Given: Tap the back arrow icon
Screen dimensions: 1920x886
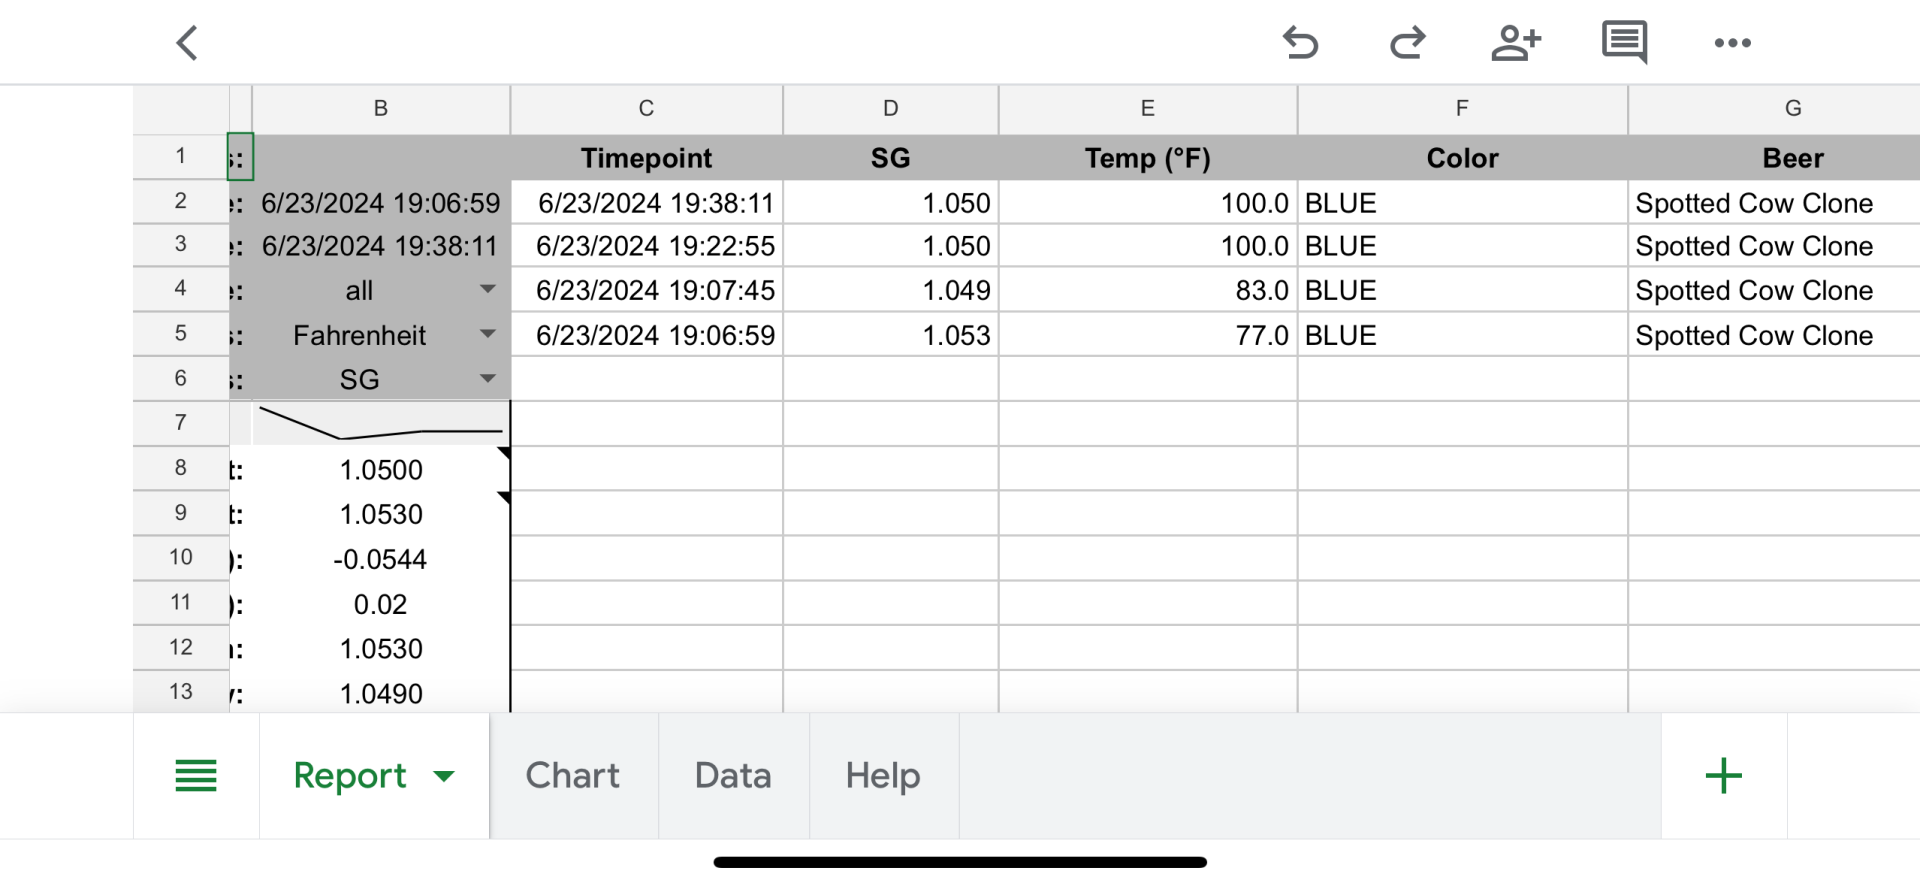Looking at the screenshot, I should [x=187, y=43].
